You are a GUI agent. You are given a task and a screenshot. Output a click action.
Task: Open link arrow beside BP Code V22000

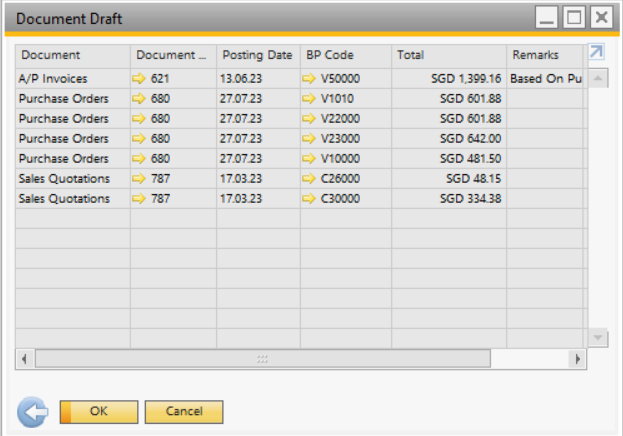click(309, 118)
